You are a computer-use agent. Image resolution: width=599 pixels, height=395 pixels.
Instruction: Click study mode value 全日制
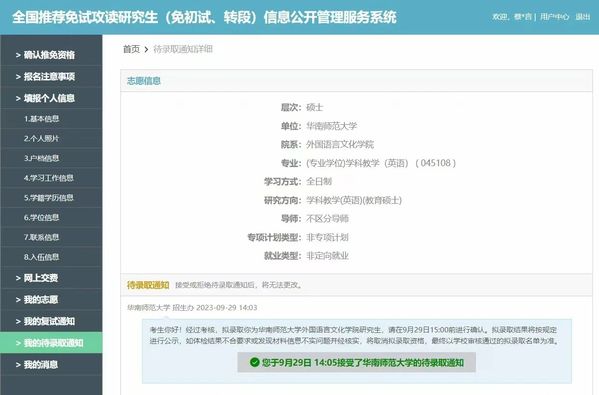pos(319,182)
